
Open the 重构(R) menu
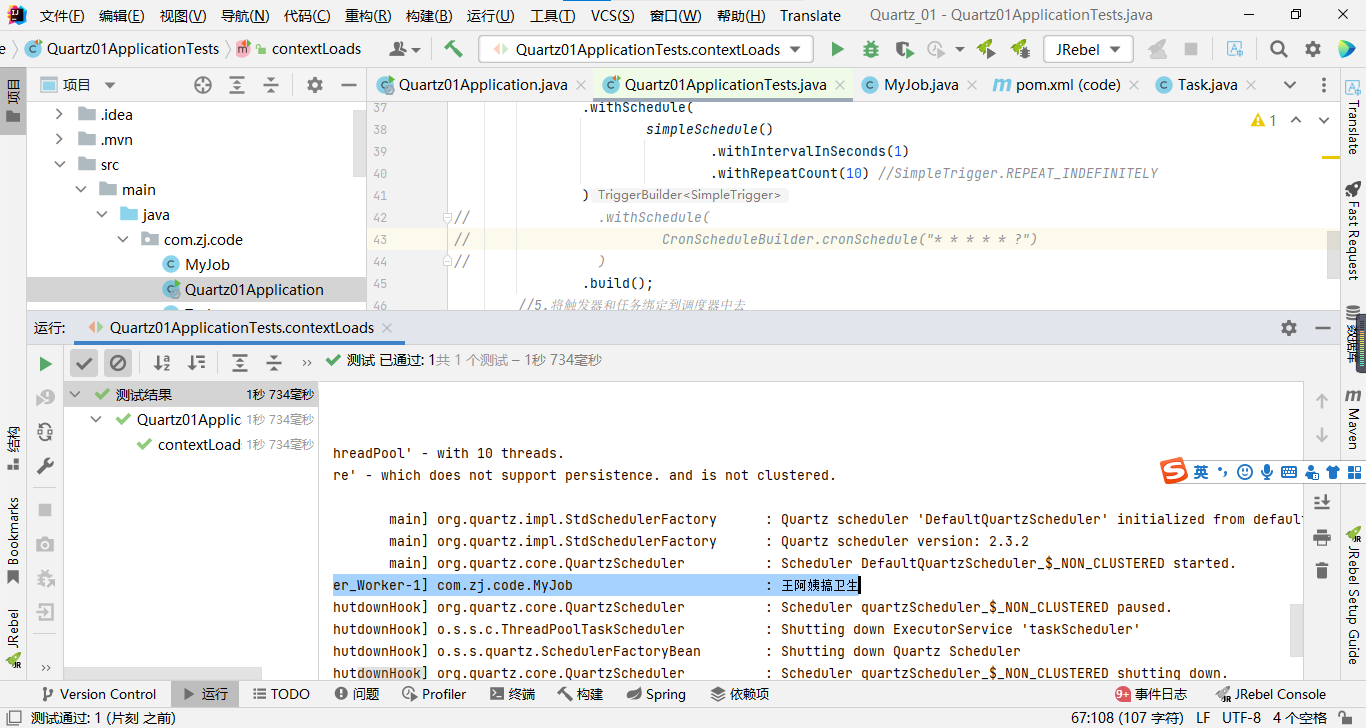point(368,15)
